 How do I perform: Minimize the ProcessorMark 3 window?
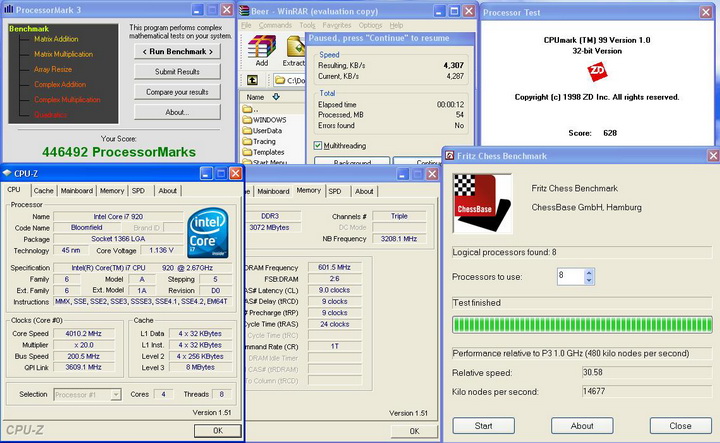(x=197, y=10)
